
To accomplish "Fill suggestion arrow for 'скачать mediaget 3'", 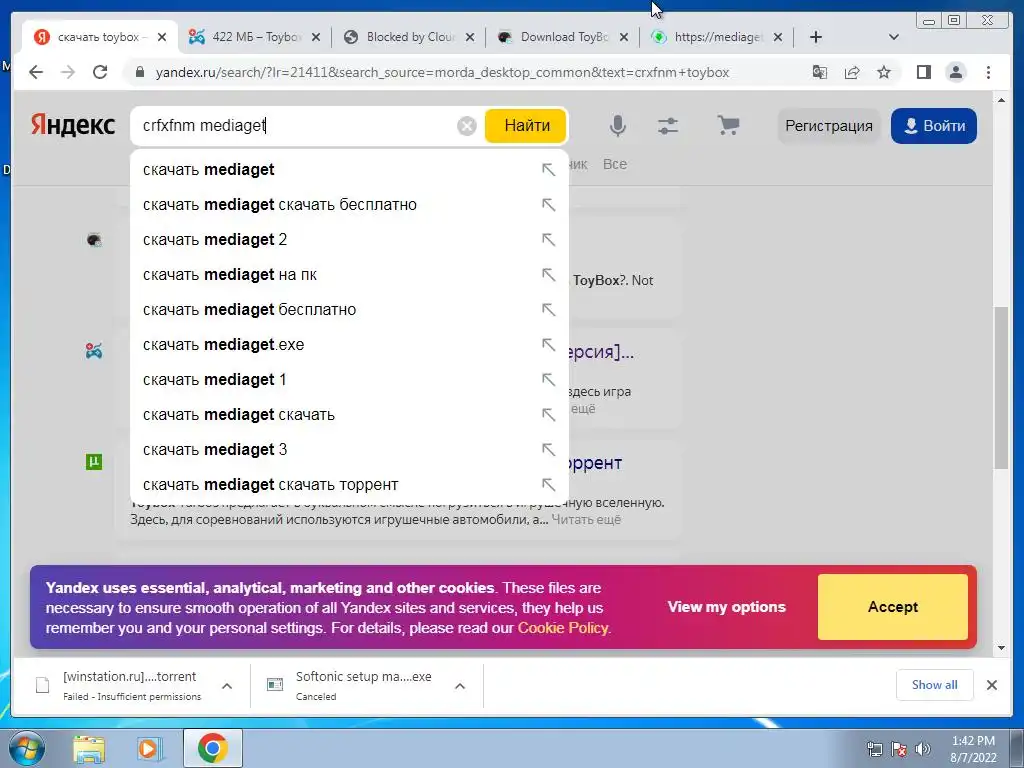I will point(549,450).
